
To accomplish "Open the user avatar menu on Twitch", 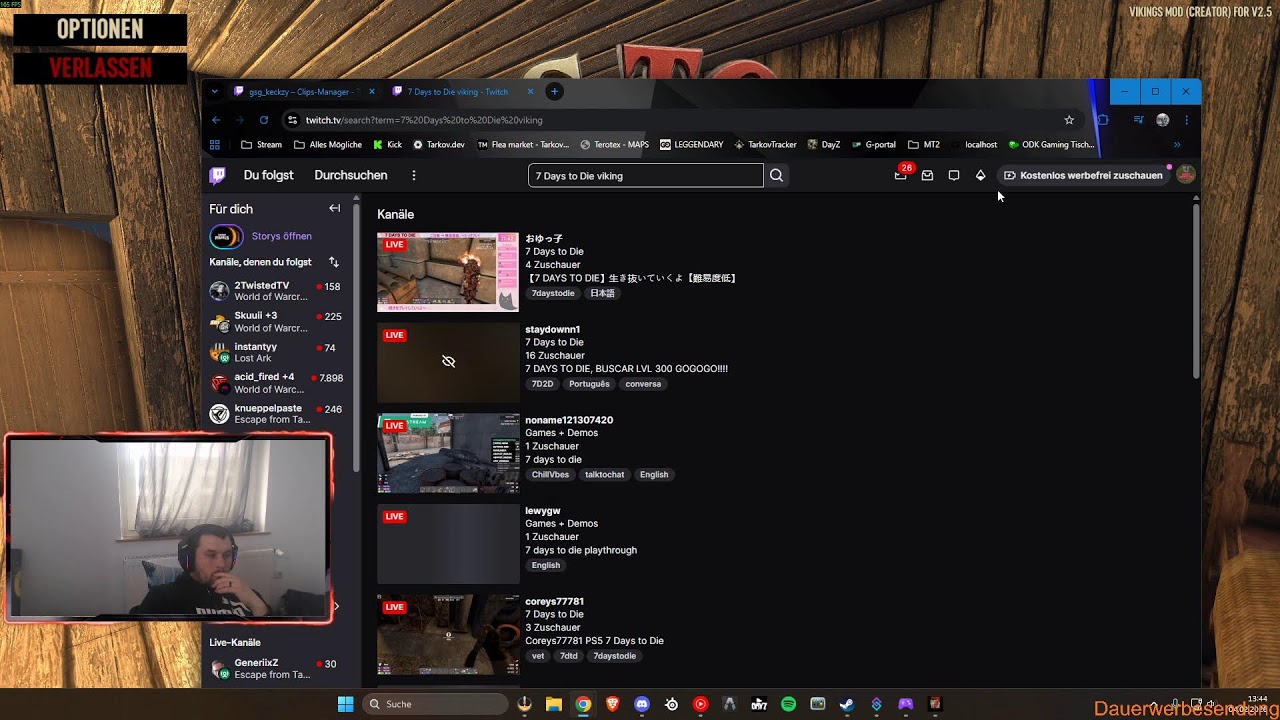I will (x=1186, y=175).
